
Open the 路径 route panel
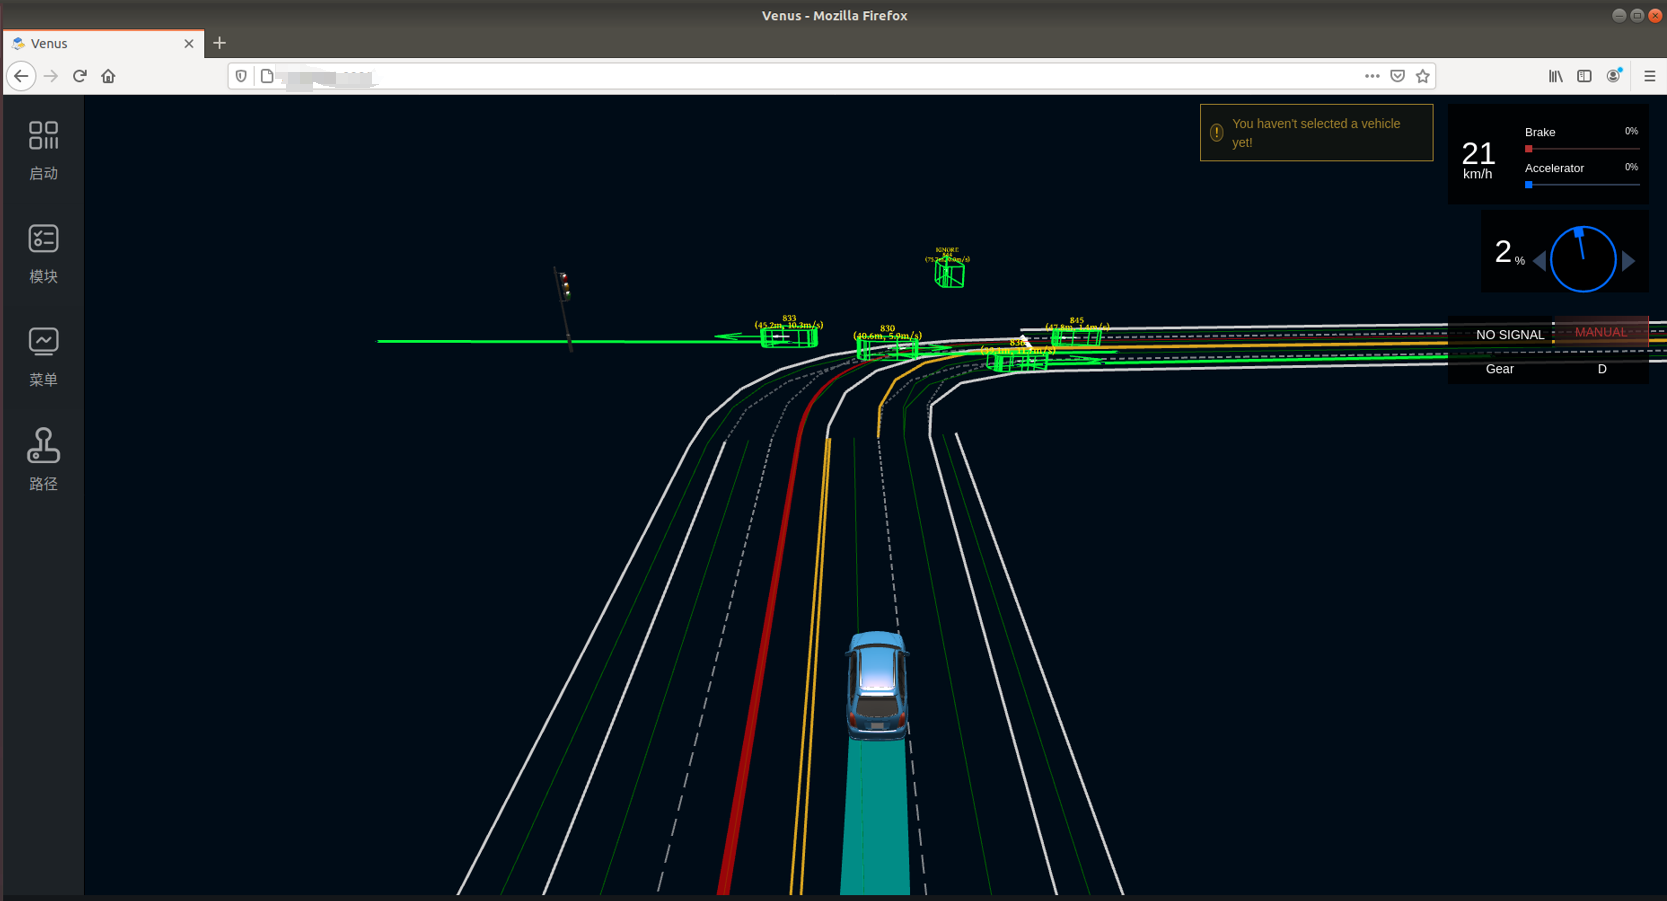[43, 459]
